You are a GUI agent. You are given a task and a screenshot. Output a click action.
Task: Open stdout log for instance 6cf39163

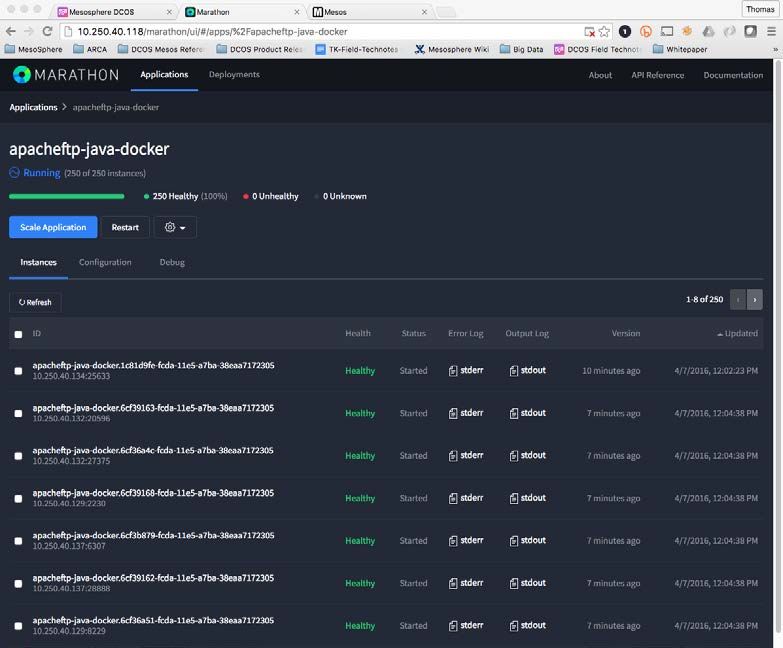pyautogui.click(x=527, y=413)
